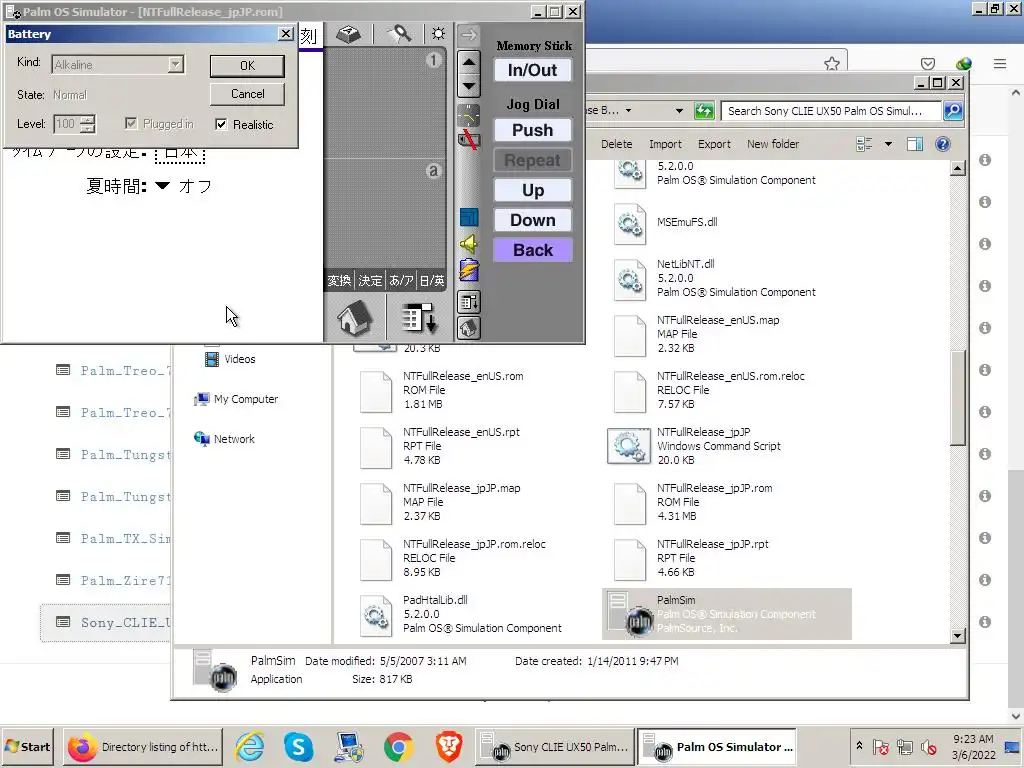This screenshot has width=1024, height=768.
Task: Select the find magnifier icon in simulator
Action: click(x=399, y=34)
